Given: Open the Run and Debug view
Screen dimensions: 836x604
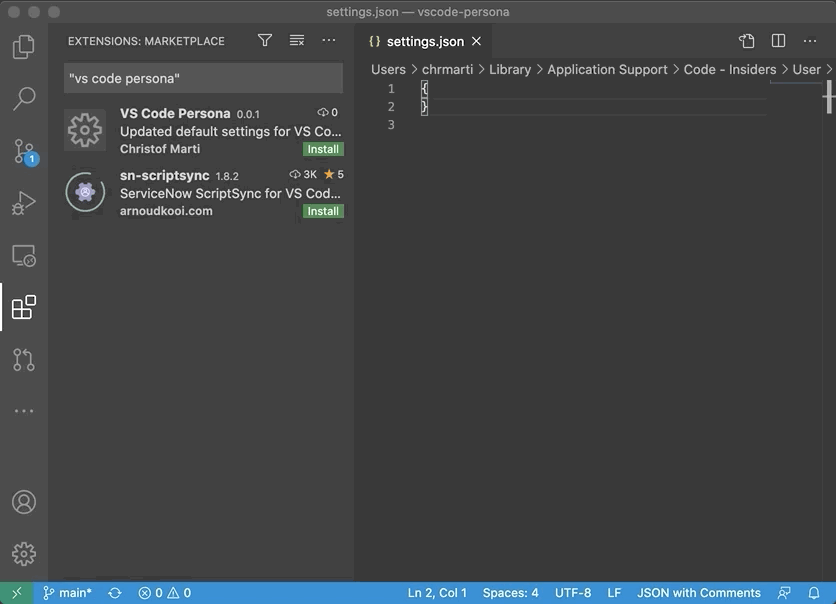Looking at the screenshot, I should tap(23, 203).
